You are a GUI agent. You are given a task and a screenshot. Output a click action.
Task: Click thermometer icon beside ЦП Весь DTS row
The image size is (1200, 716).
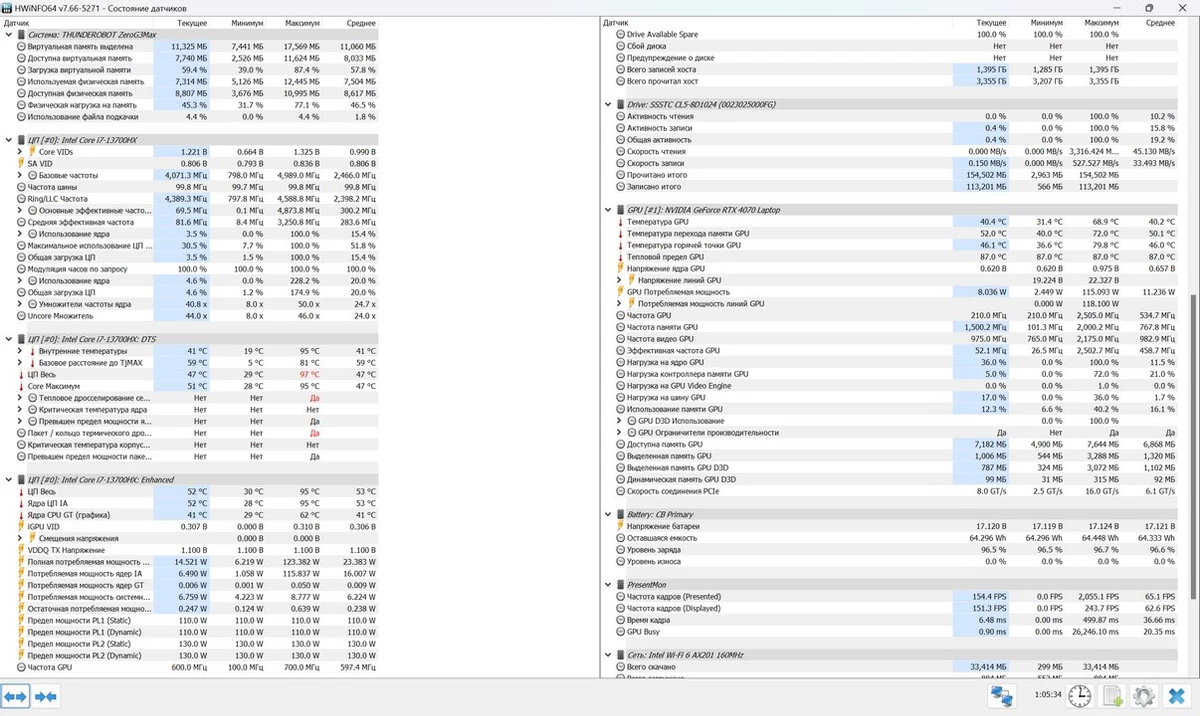click(22, 374)
